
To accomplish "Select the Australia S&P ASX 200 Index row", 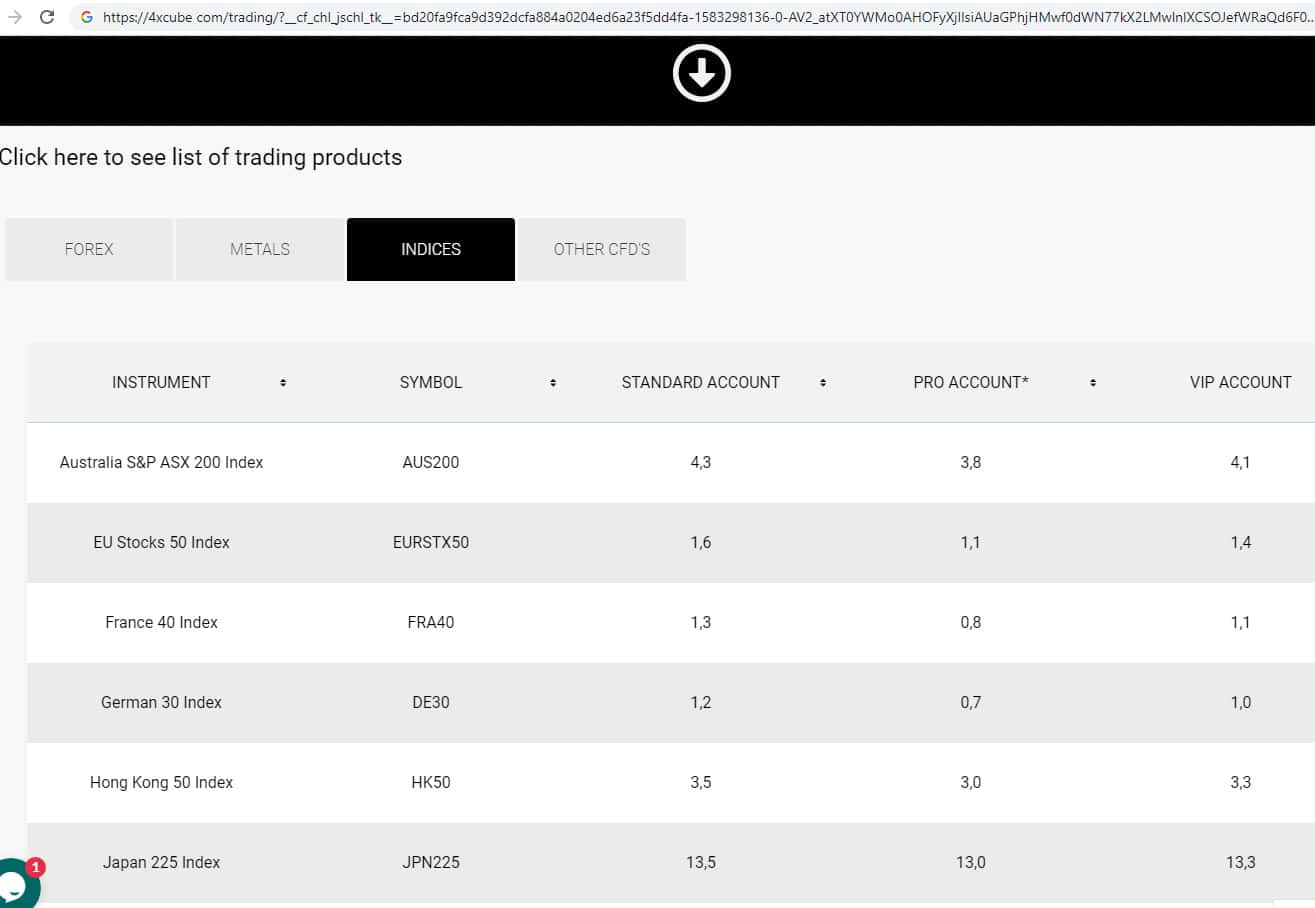I will [x=161, y=462].
